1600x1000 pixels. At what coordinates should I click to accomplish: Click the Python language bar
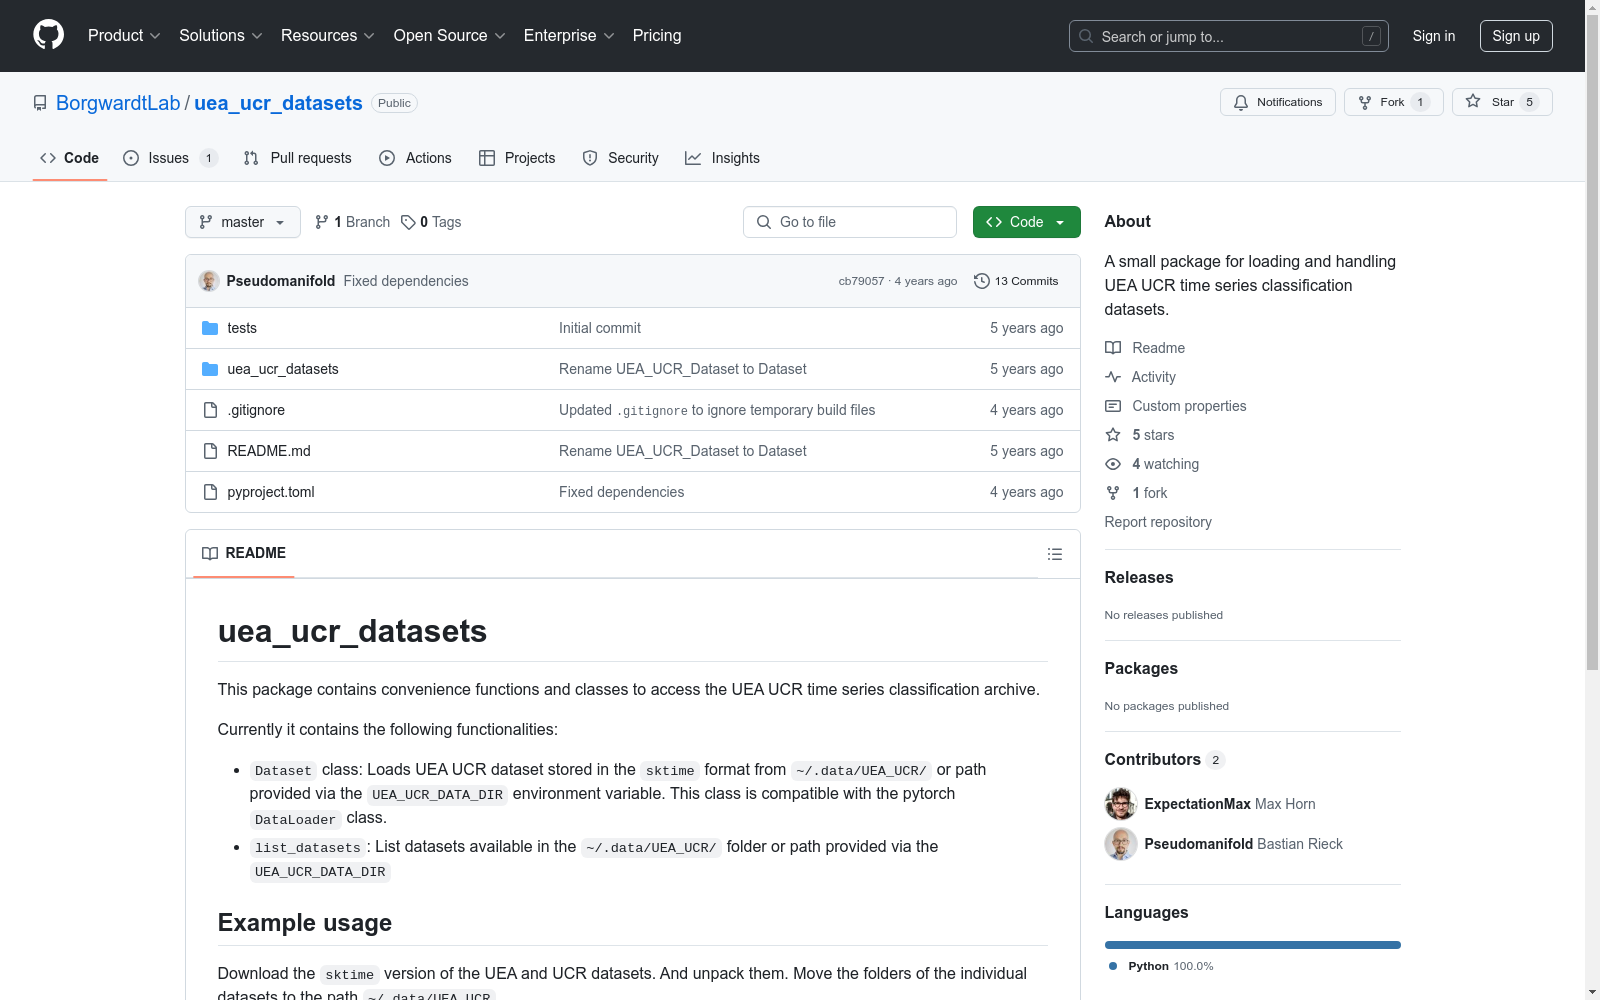pyautogui.click(x=1253, y=945)
